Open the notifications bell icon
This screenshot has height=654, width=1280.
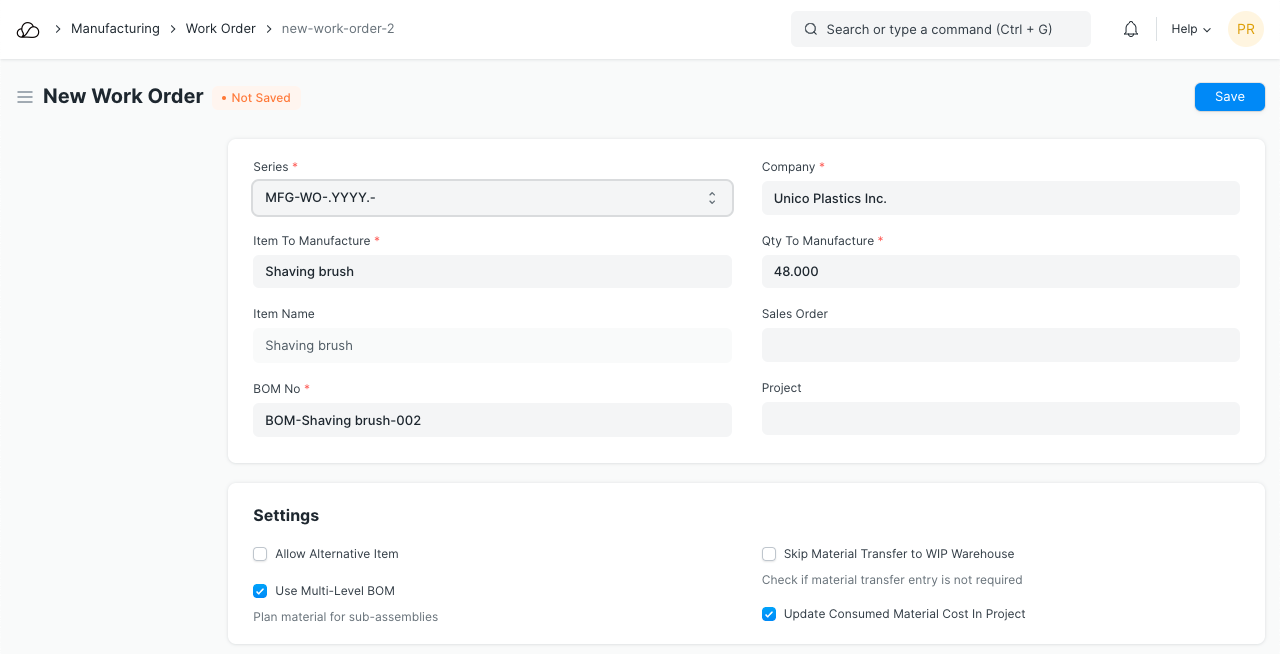[x=1131, y=30]
